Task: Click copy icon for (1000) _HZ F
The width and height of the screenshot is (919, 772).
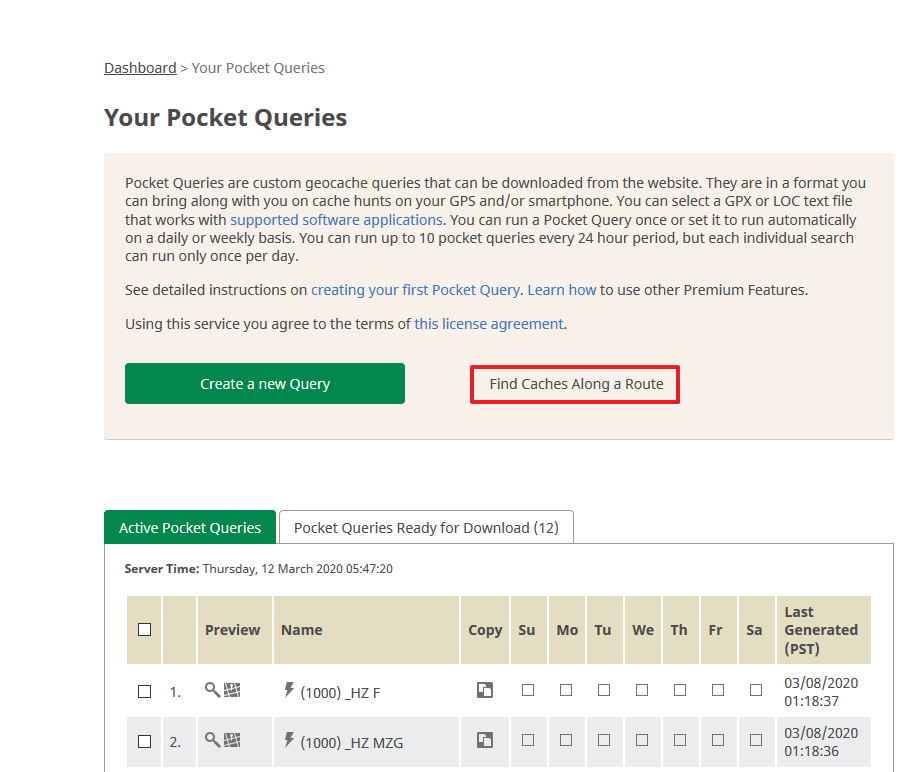Action: pos(485,690)
